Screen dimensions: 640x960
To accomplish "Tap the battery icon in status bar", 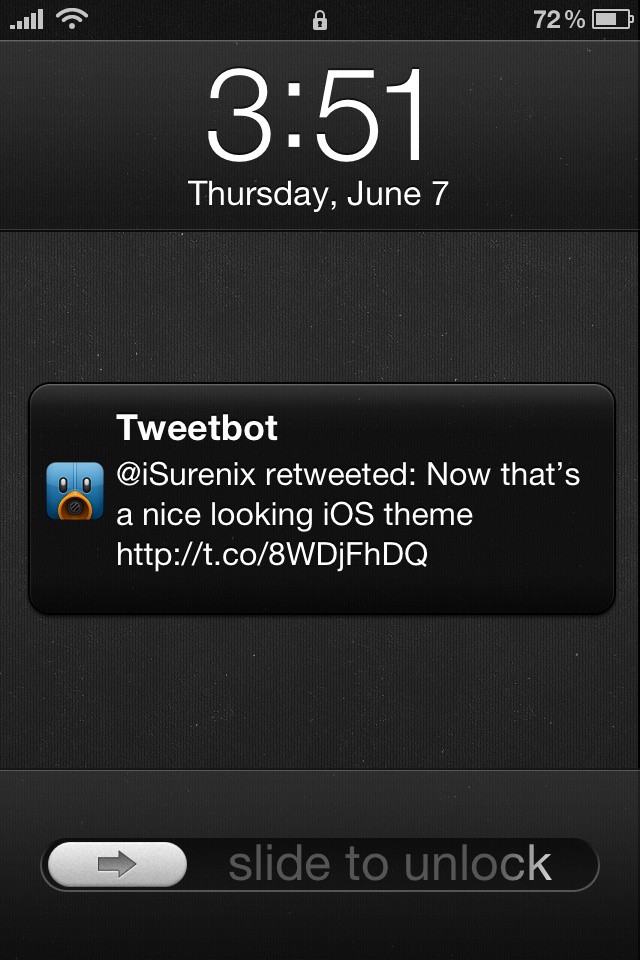I will [x=612, y=20].
